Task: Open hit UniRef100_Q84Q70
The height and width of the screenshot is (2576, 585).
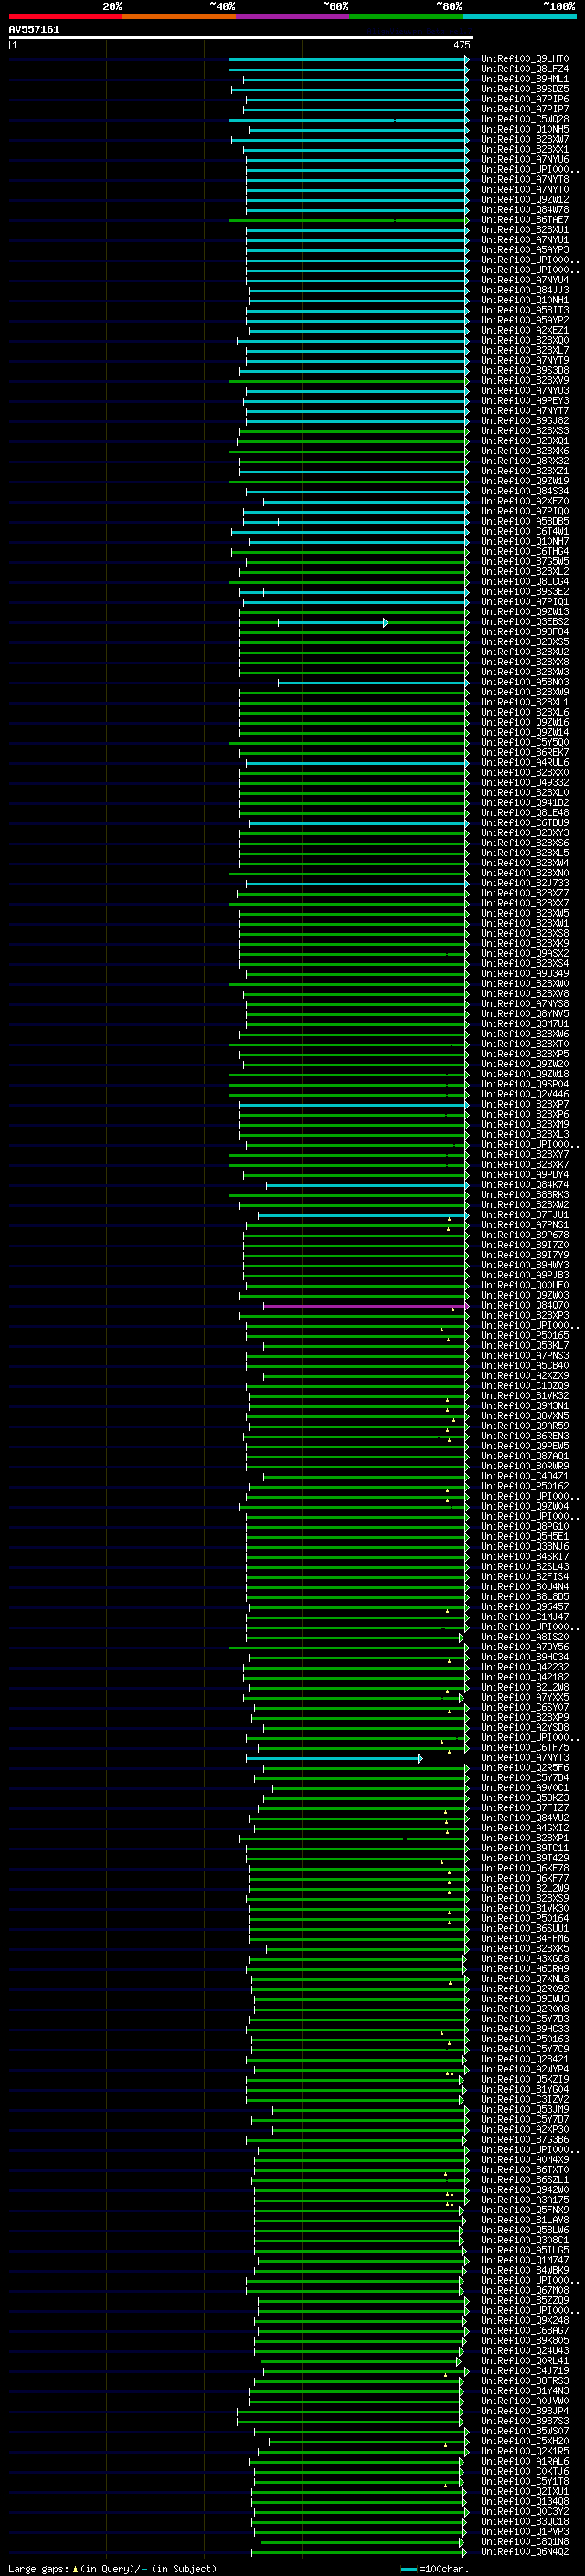Action: (524, 1306)
